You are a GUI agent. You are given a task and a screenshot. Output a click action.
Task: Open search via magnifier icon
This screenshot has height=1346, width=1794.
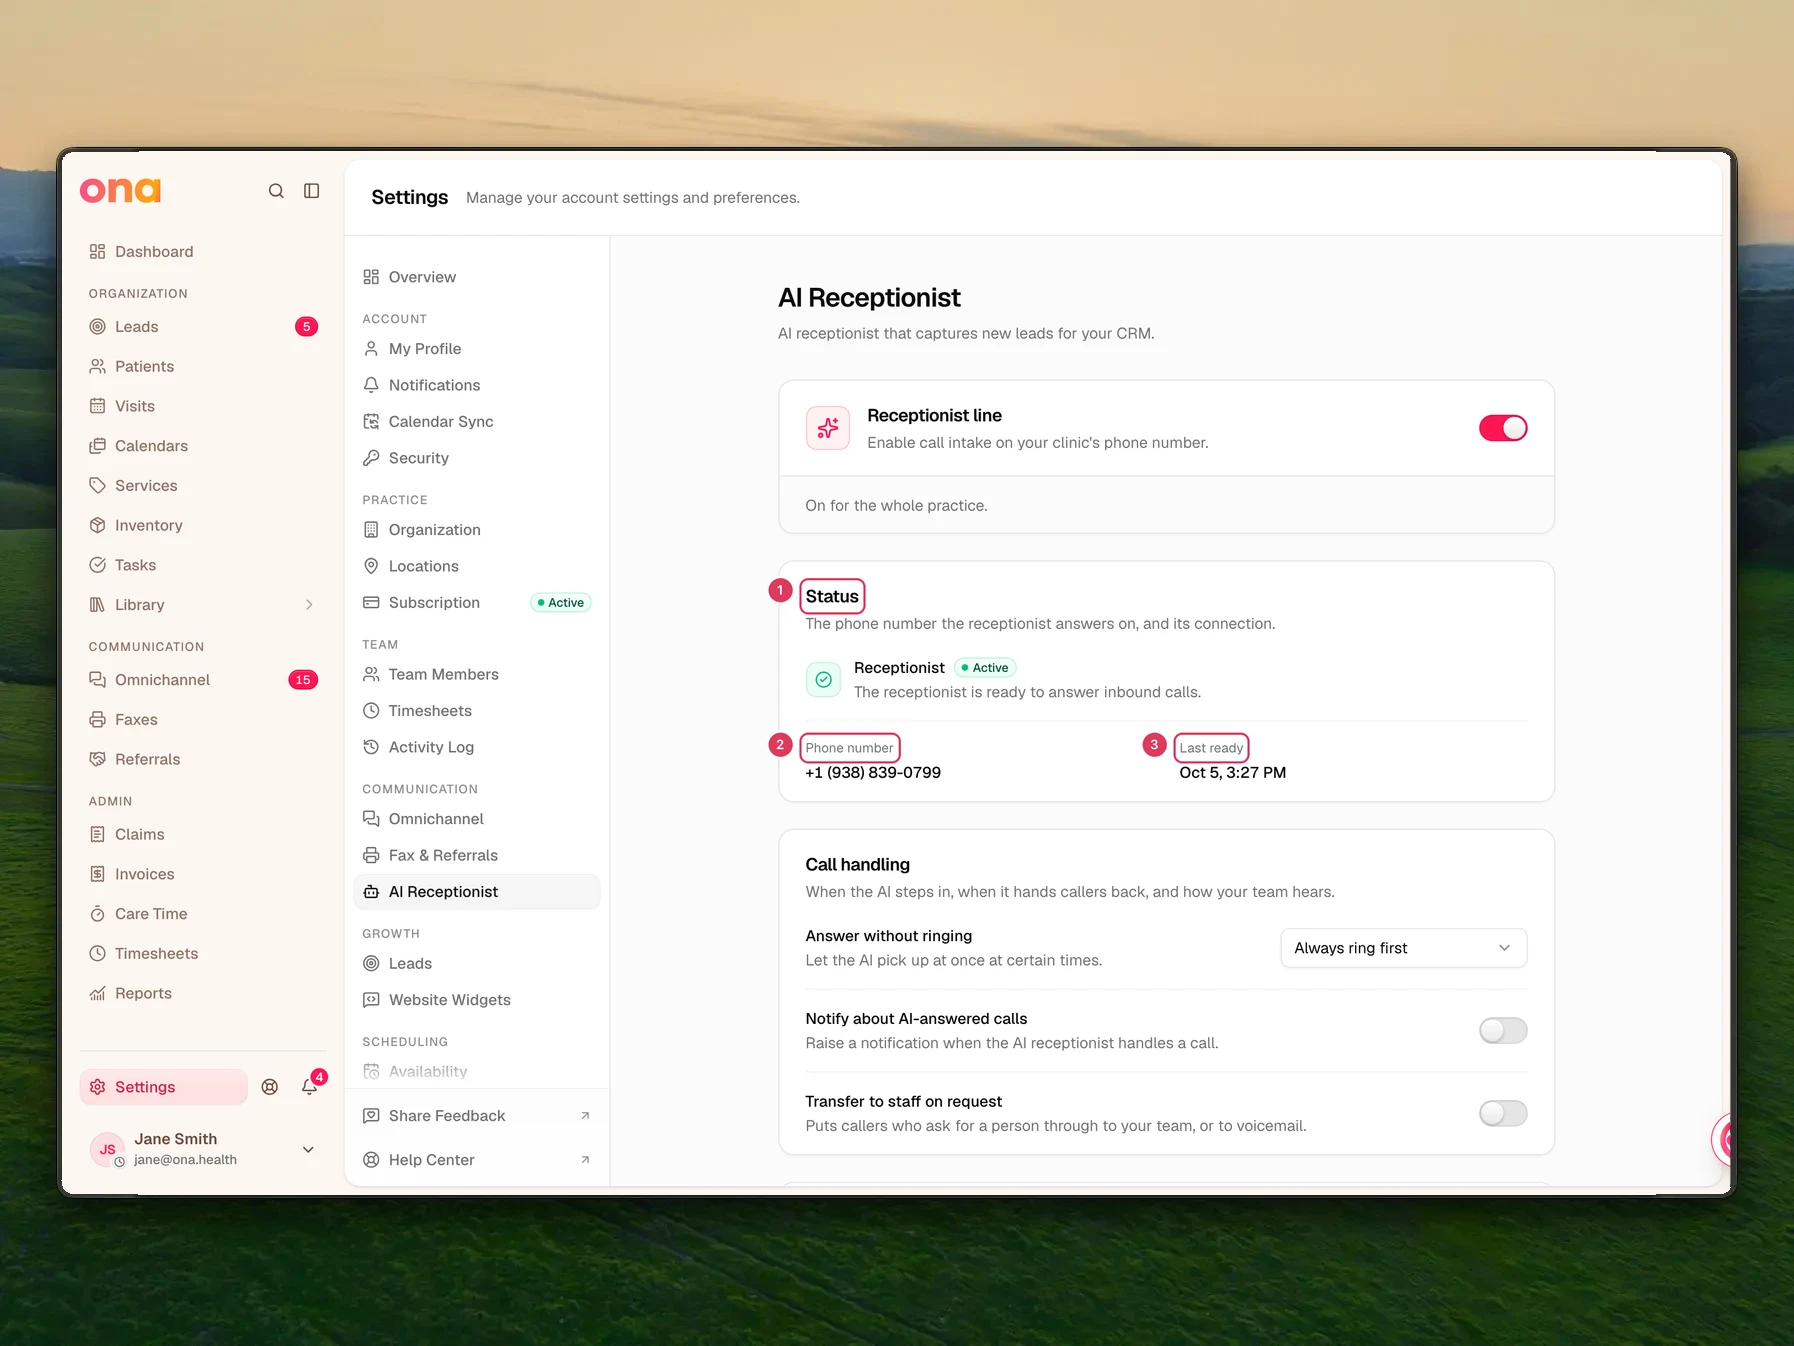[276, 191]
